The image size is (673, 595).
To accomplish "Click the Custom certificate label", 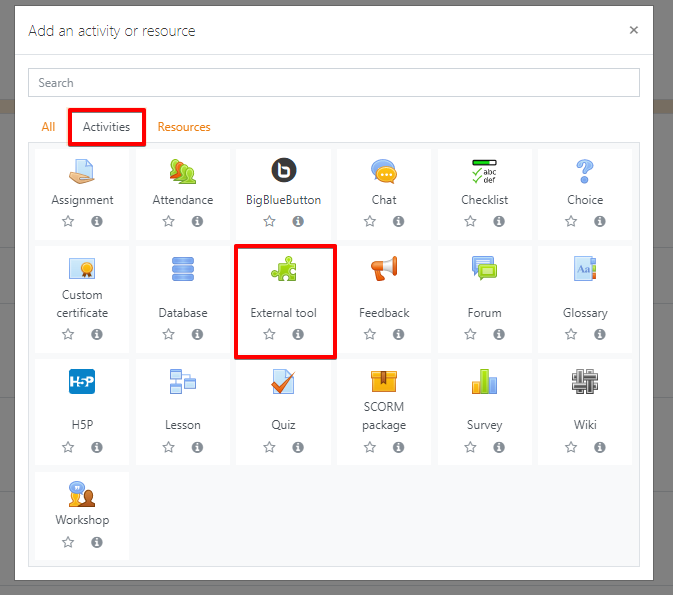I will [82, 304].
